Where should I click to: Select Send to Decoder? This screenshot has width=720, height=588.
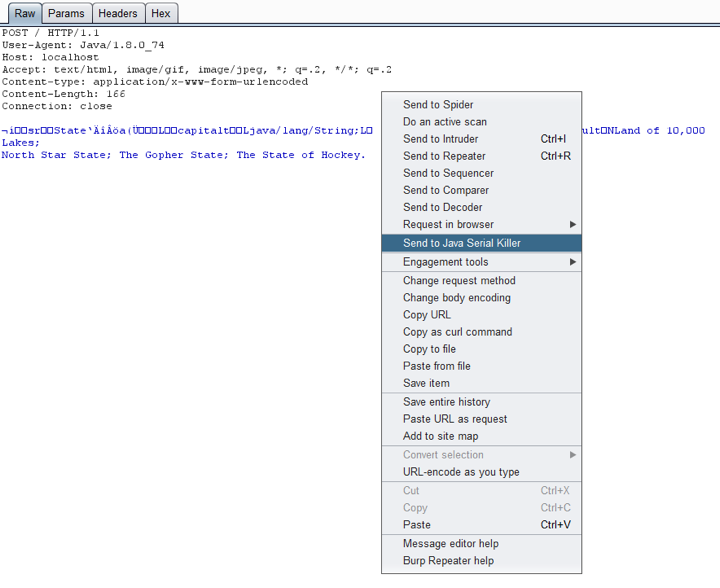point(443,207)
